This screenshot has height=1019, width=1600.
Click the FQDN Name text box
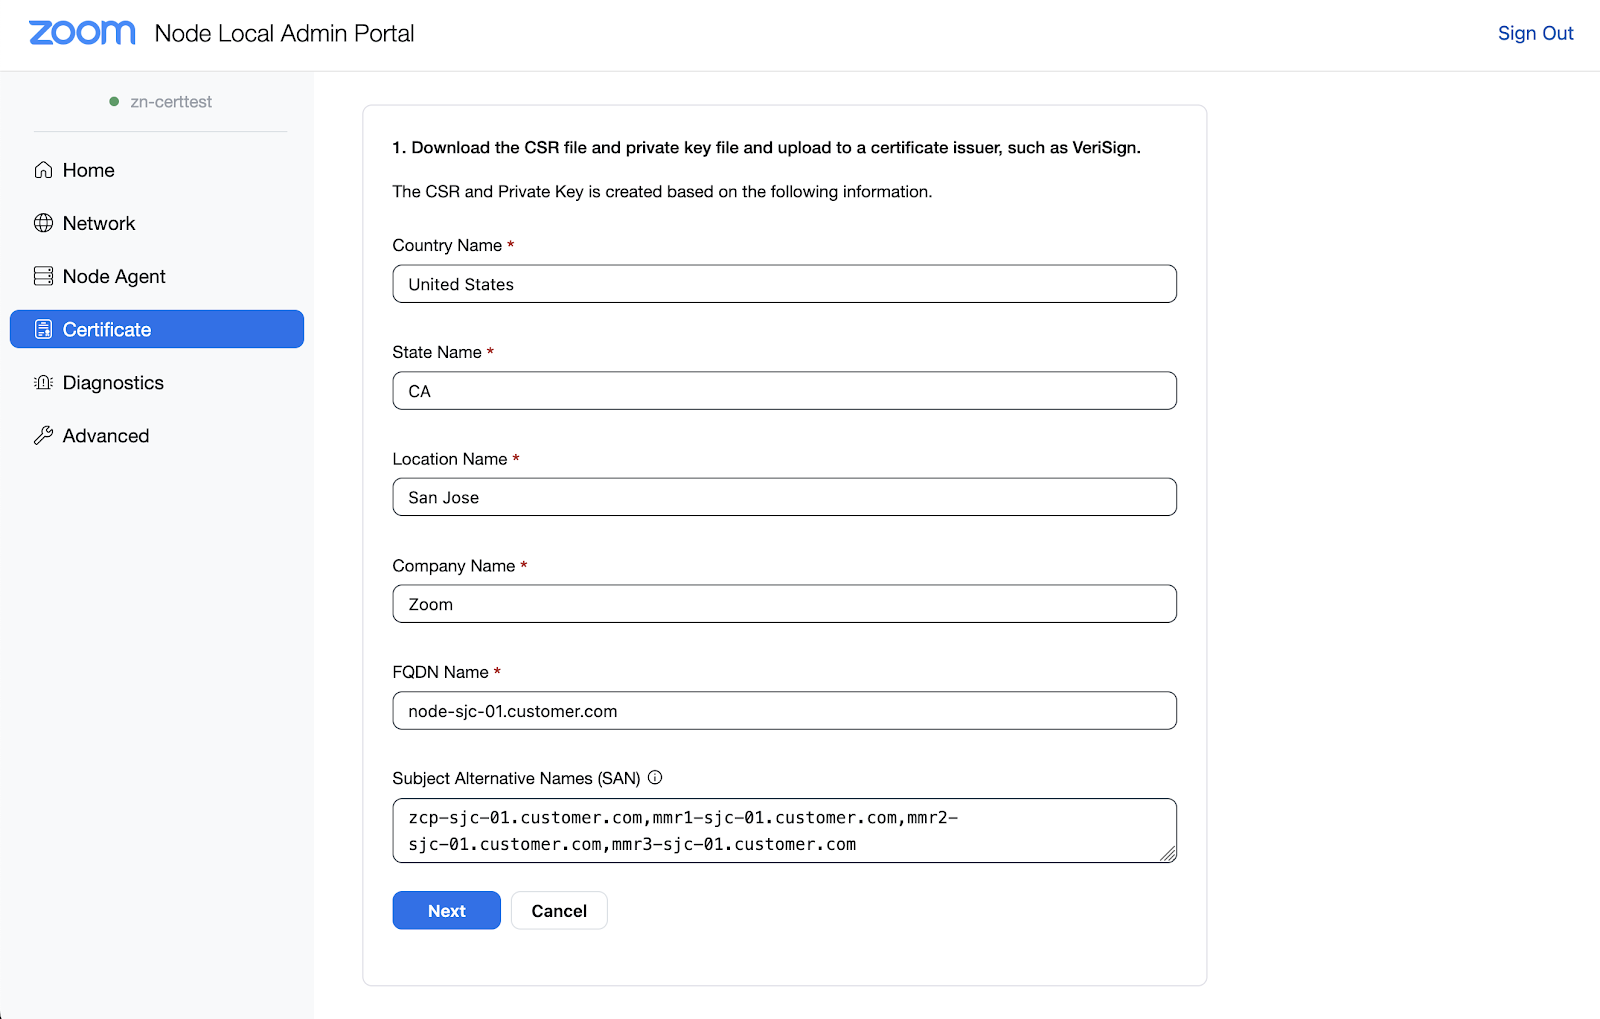pos(784,711)
